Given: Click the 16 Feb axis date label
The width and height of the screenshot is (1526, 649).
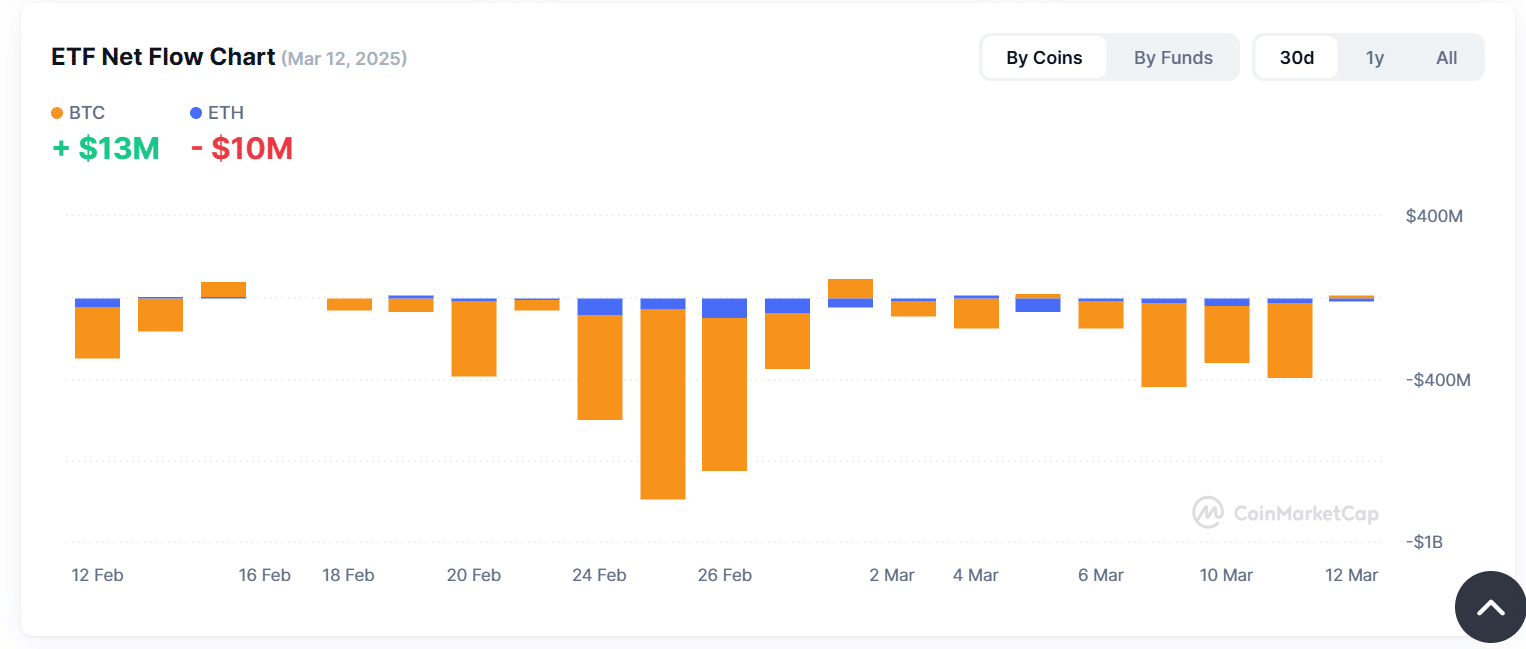Looking at the screenshot, I should pos(265,575).
